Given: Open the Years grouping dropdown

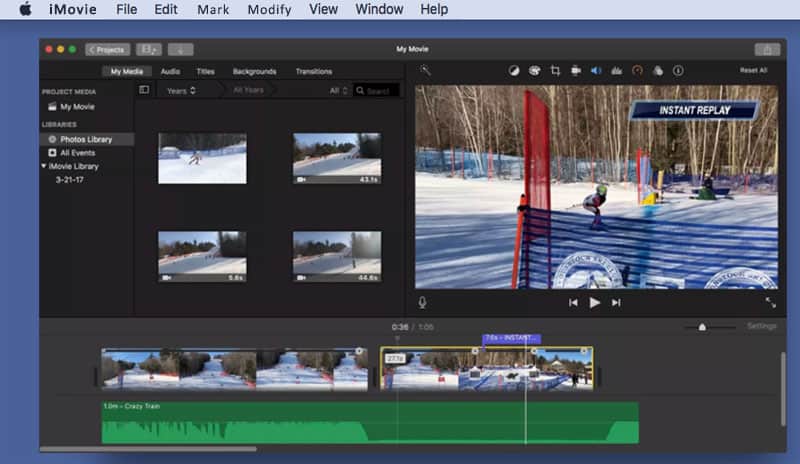Looking at the screenshot, I should [x=181, y=91].
